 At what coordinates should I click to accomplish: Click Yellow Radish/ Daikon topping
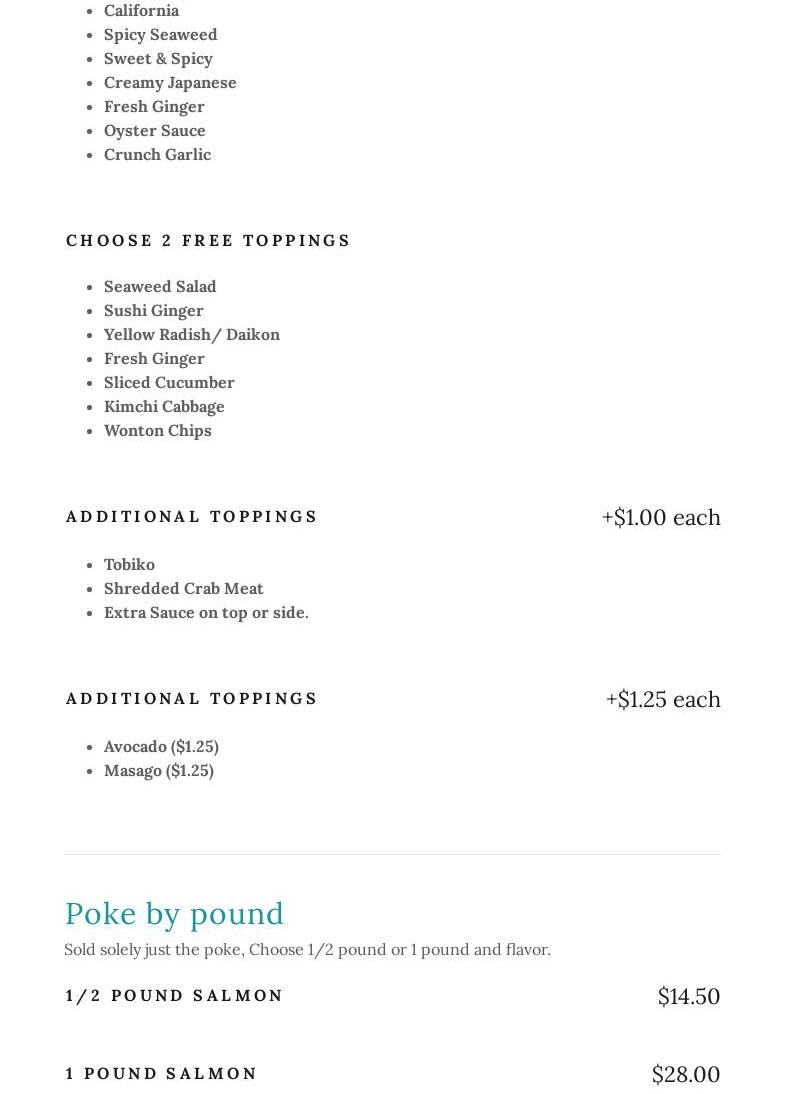tap(191, 334)
